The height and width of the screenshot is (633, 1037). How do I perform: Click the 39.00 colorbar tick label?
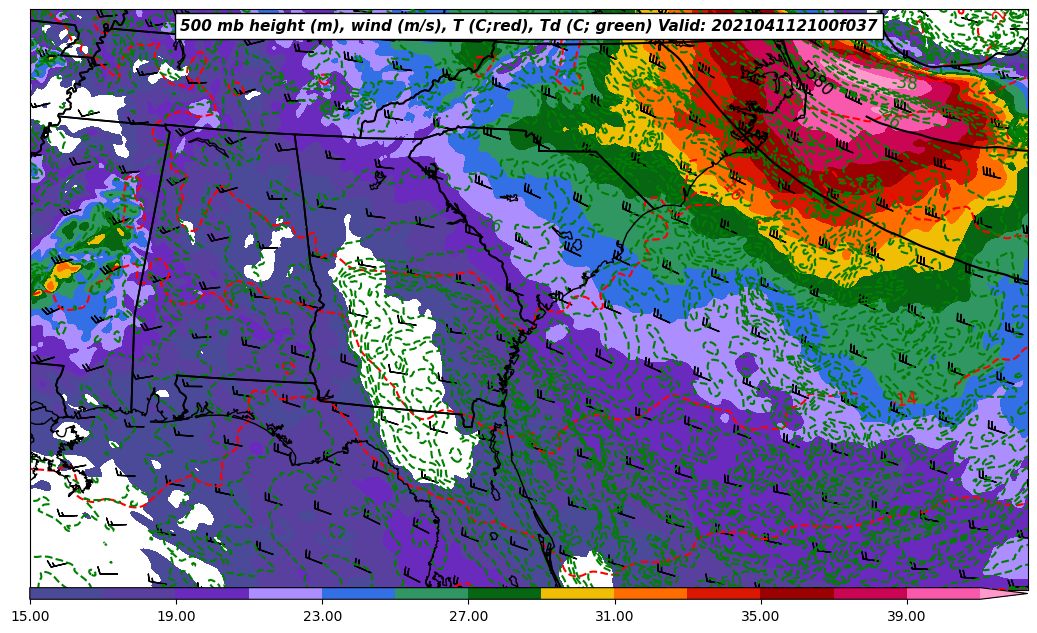(x=907, y=616)
